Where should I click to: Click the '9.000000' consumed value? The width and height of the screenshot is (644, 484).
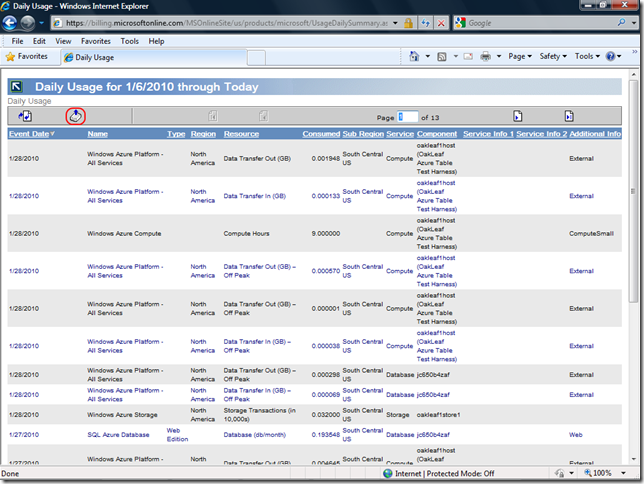[326, 233]
